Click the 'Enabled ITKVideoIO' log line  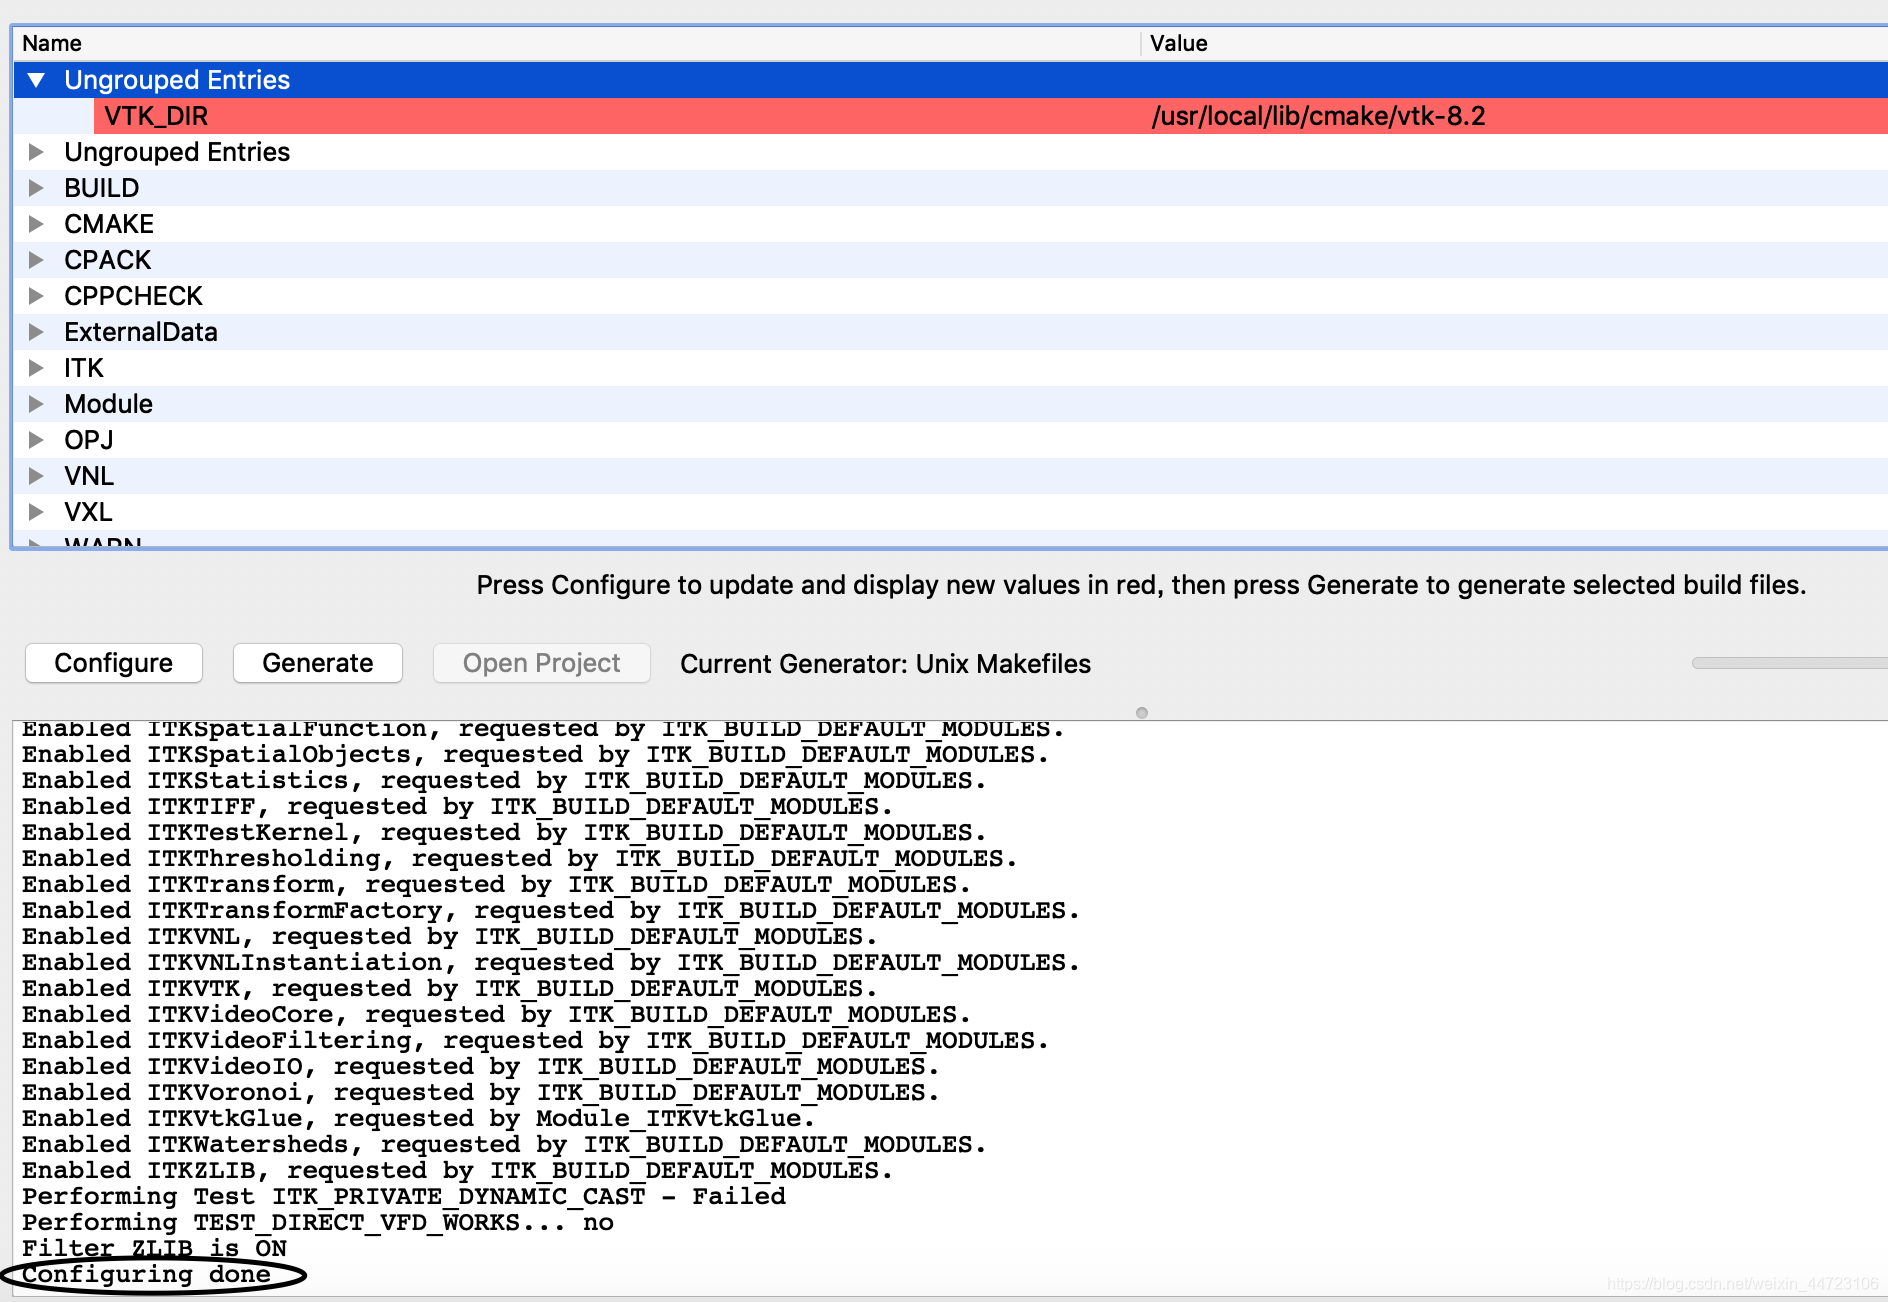point(481,1066)
